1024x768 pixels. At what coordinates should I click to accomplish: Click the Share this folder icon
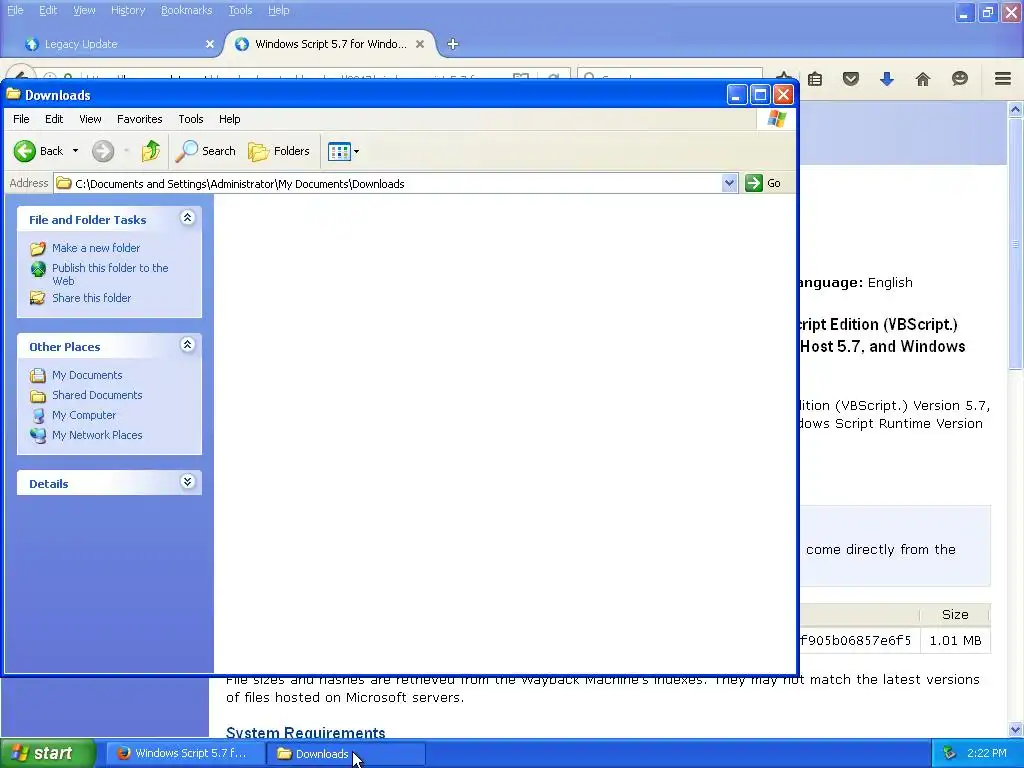point(38,298)
